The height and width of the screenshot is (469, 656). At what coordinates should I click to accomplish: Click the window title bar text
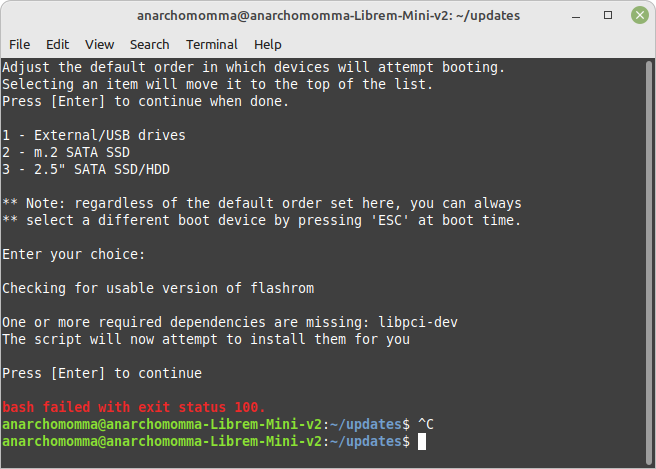coord(328,15)
